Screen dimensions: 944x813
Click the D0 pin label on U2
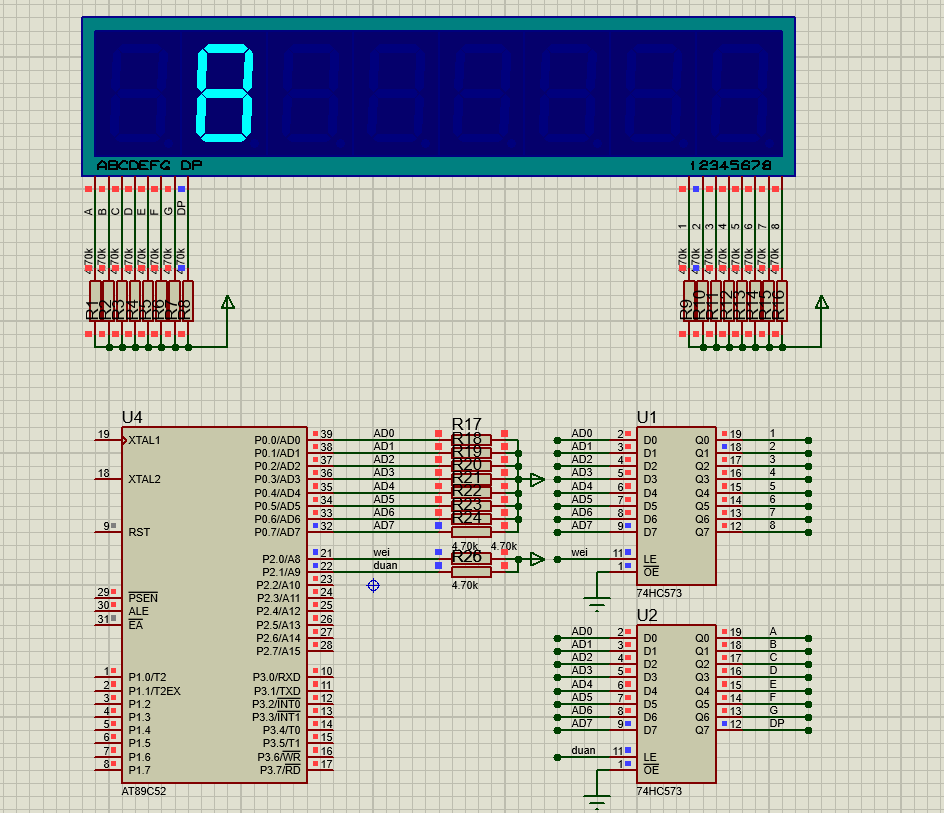pyautogui.click(x=650, y=638)
